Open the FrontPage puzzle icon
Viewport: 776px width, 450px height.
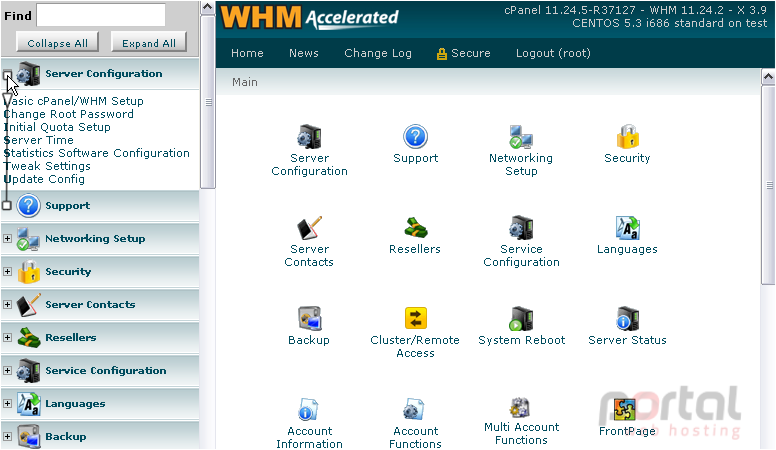[x=624, y=410]
